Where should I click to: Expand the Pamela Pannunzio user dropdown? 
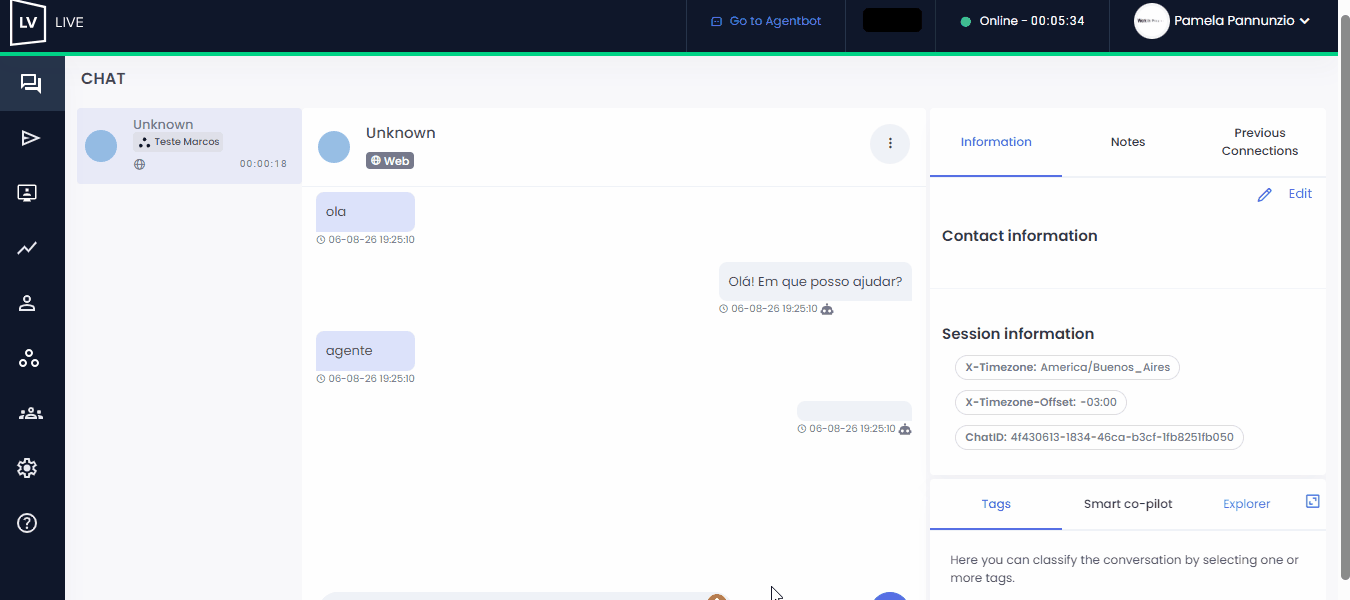[x=1304, y=21]
